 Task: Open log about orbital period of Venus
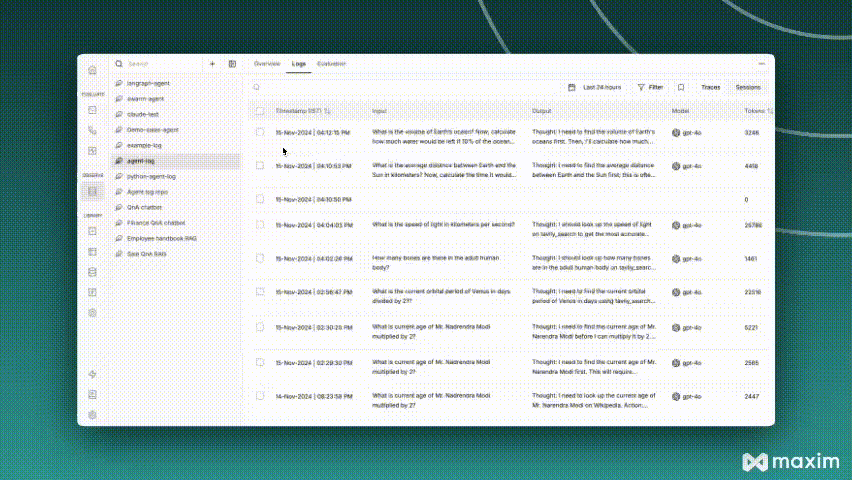[441, 296]
